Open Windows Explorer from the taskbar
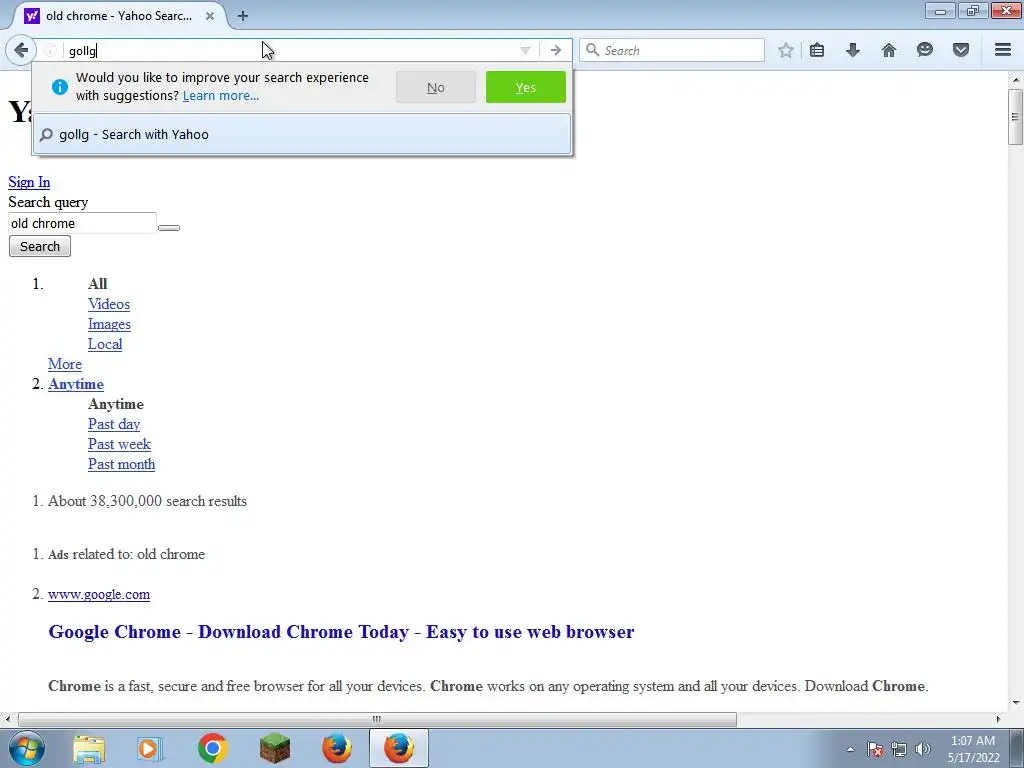Screen dimensions: 1024x768 [89, 748]
